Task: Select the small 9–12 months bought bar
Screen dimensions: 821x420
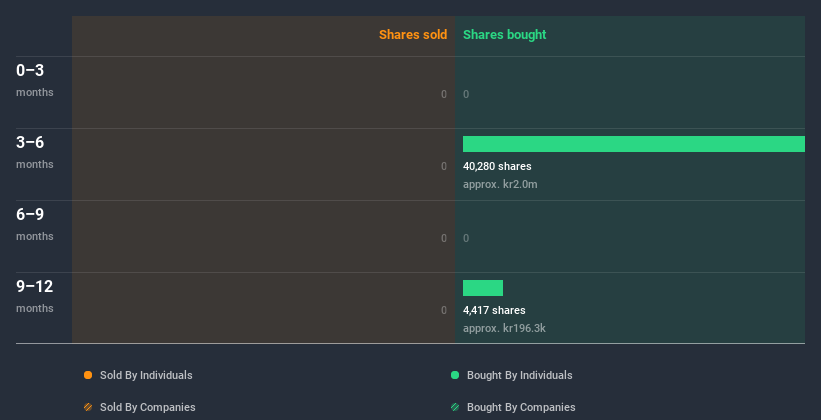Action: coord(483,288)
